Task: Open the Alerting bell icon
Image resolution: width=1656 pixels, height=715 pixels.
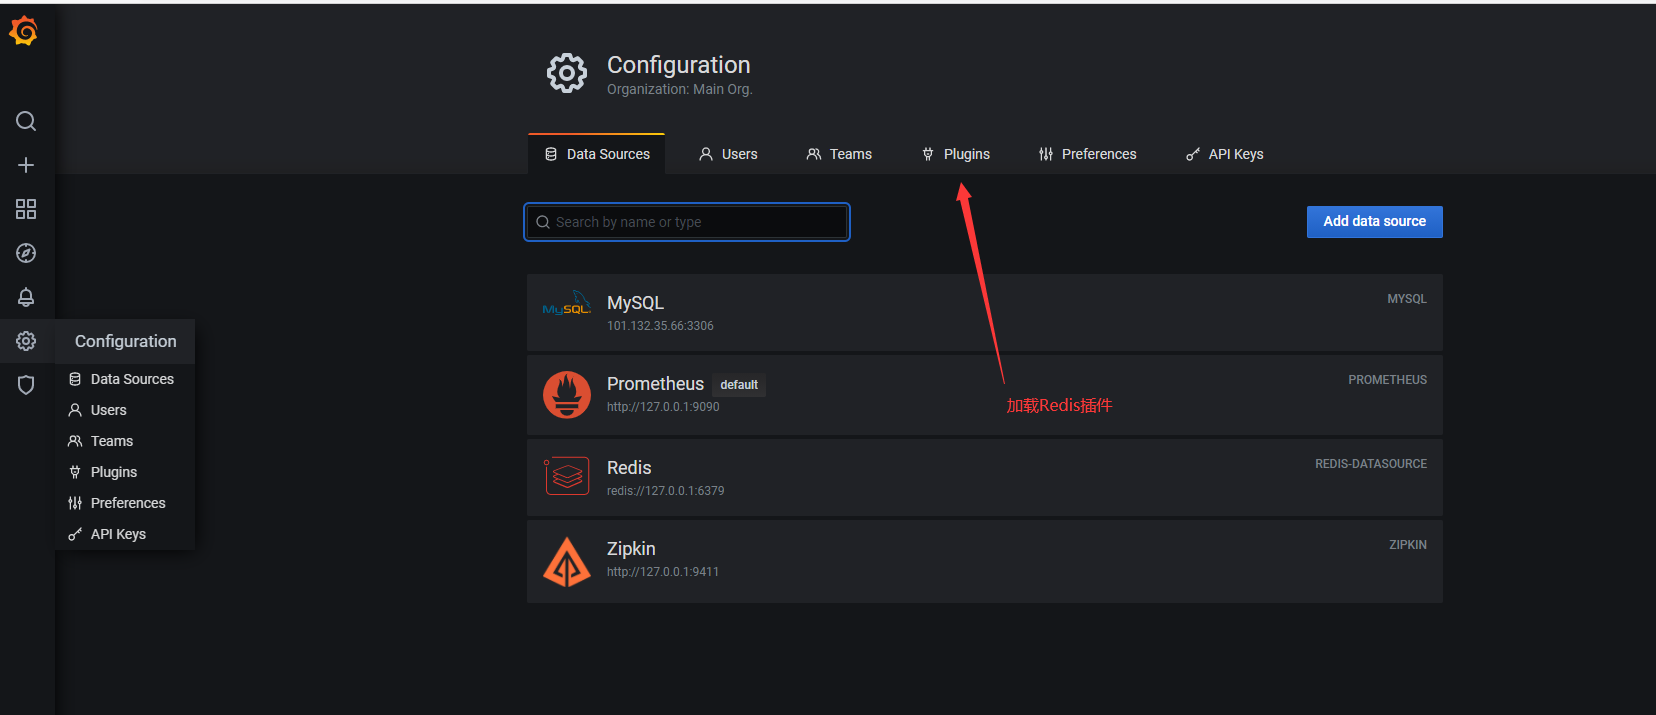Action: click(26, 297)
